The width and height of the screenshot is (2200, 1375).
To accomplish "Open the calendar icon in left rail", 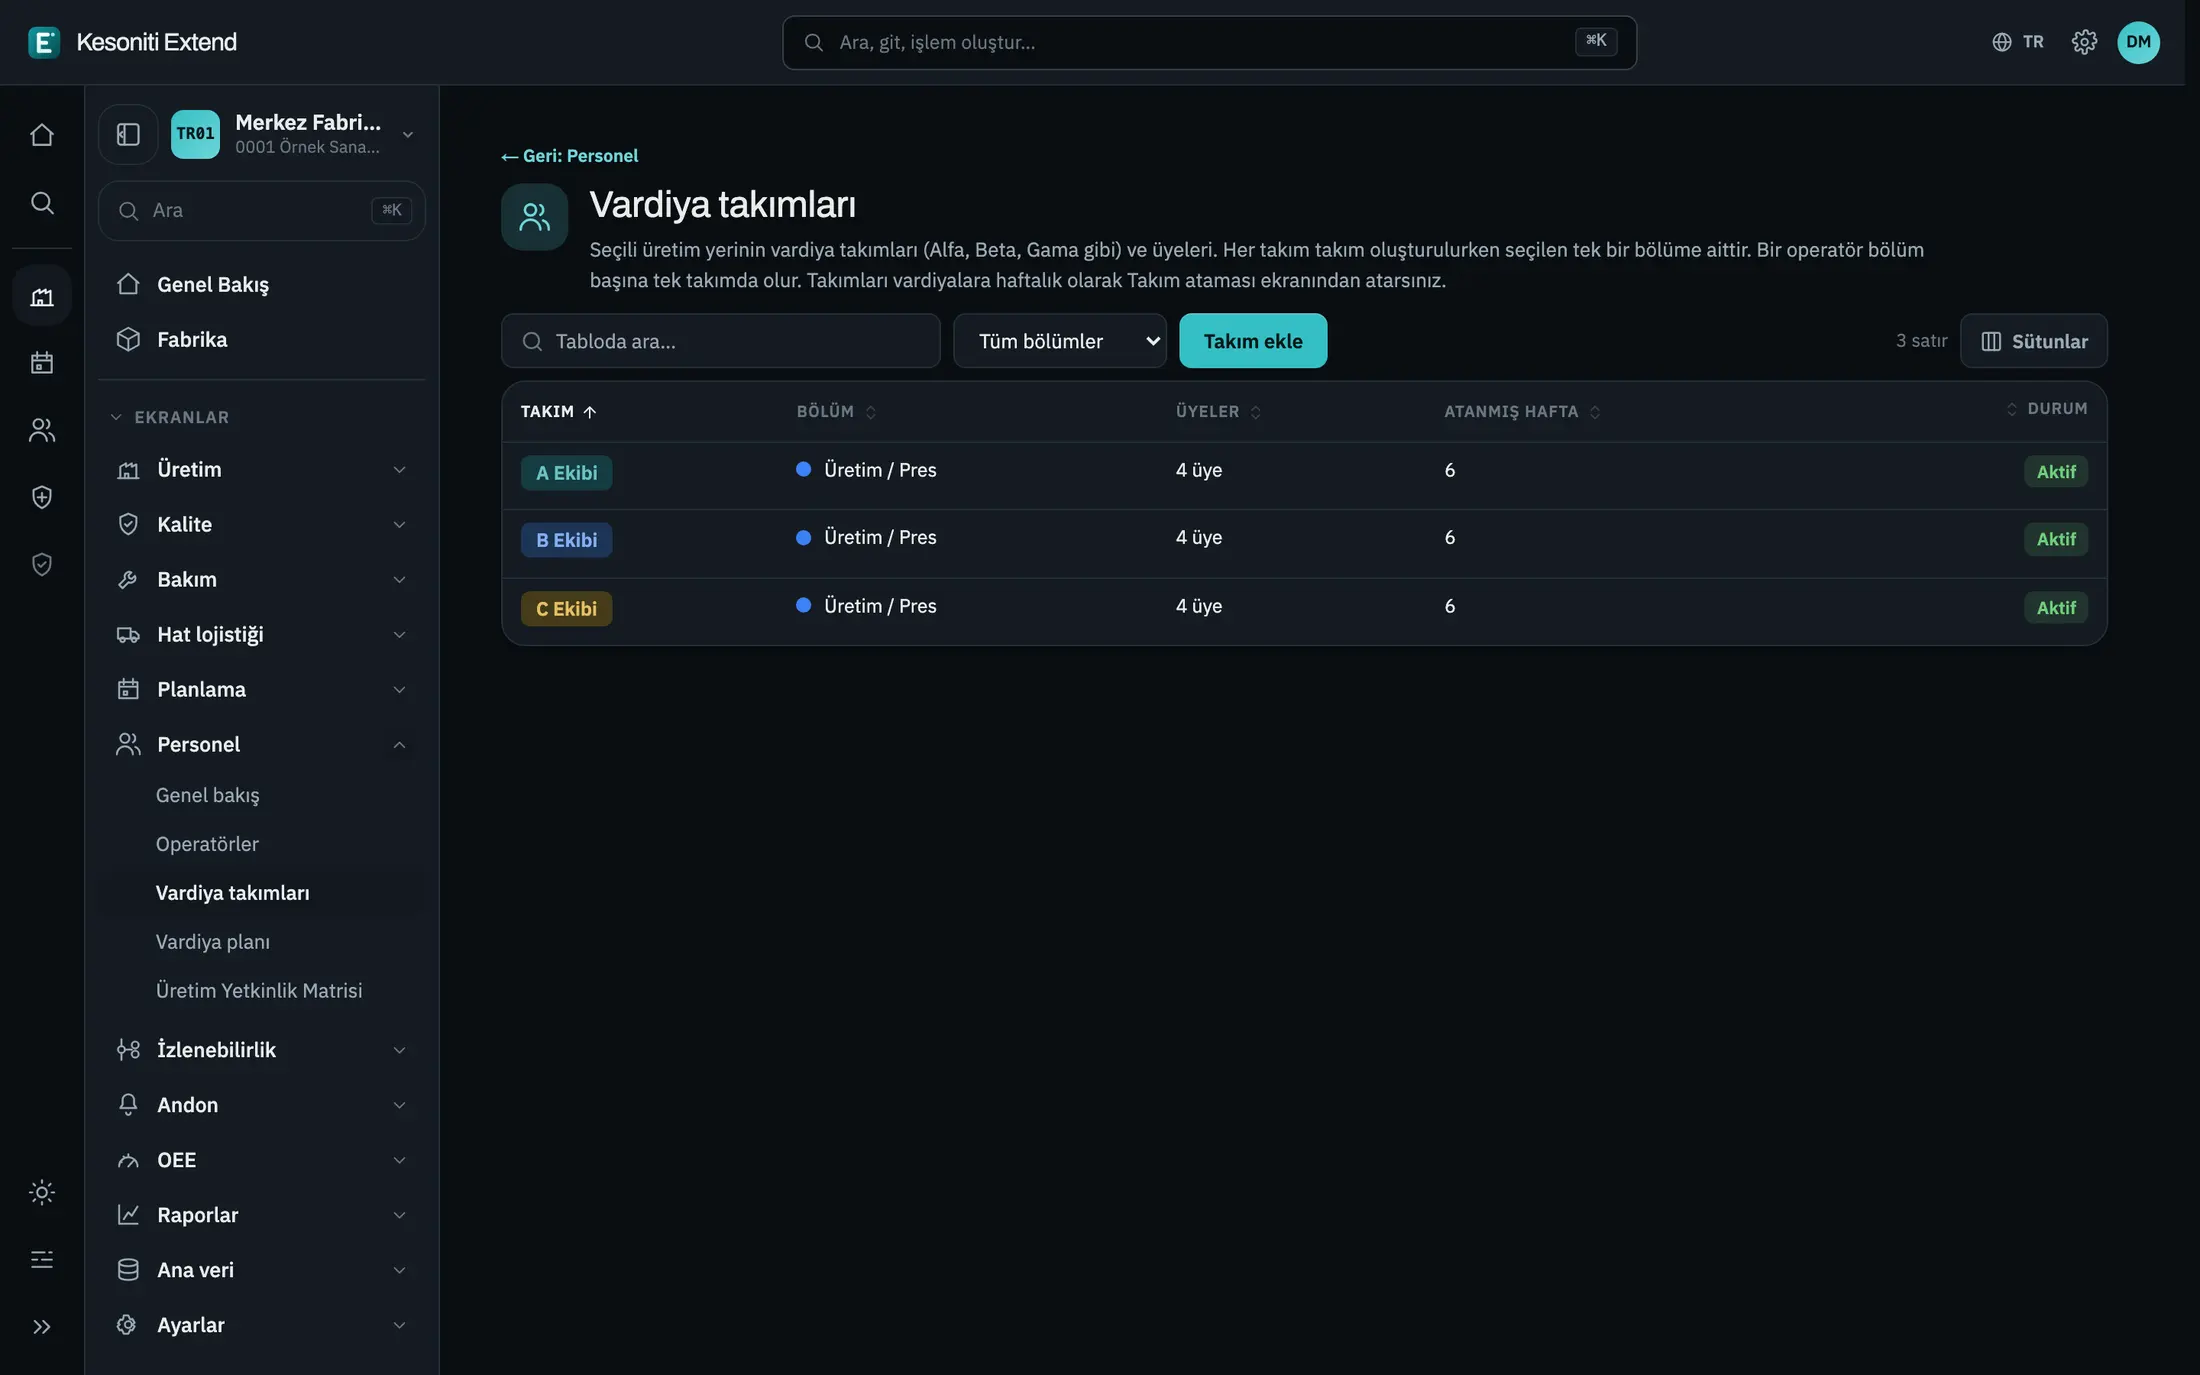I will point(42,362).
